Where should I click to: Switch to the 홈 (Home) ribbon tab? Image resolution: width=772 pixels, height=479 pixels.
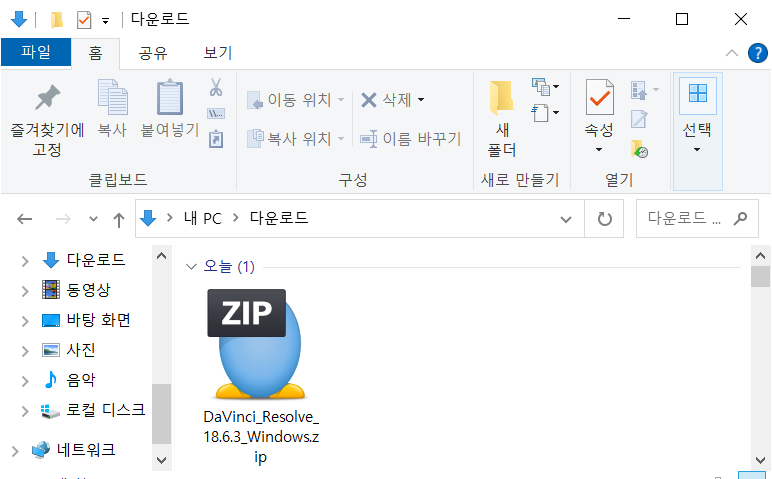pos(96,53)
